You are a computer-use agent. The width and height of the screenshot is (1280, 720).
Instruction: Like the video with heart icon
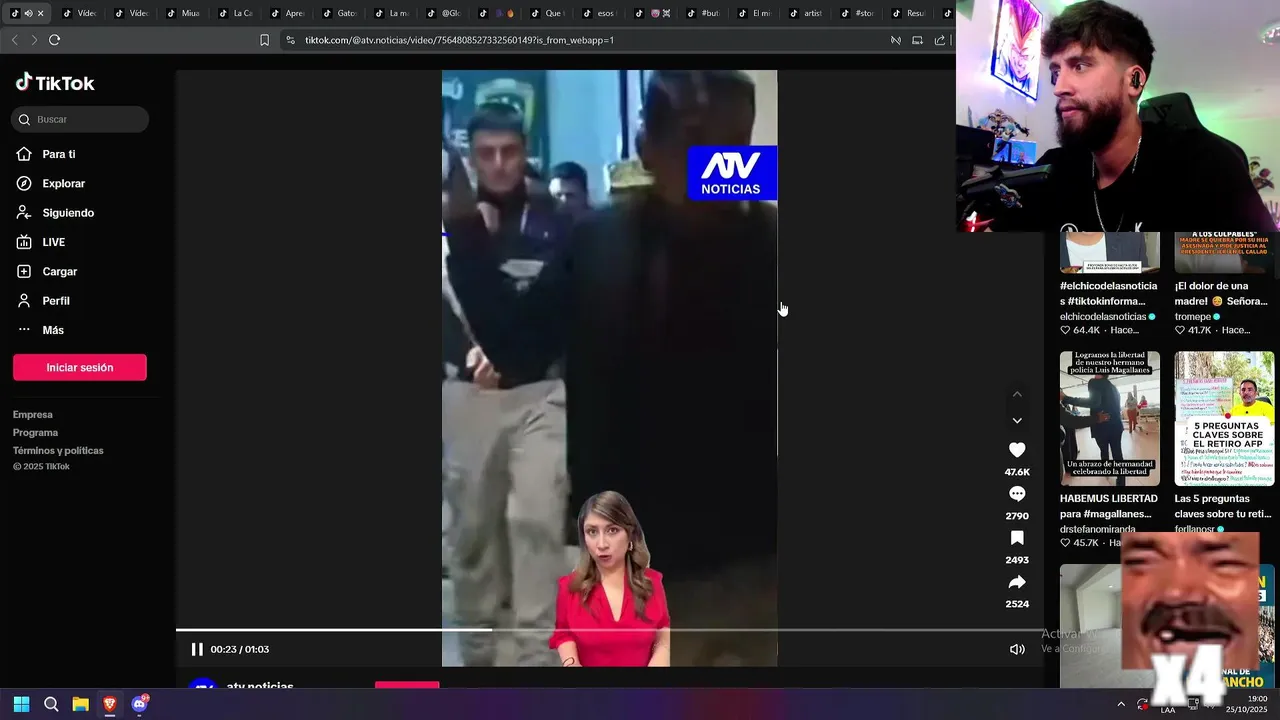[x=1017, y=450]
